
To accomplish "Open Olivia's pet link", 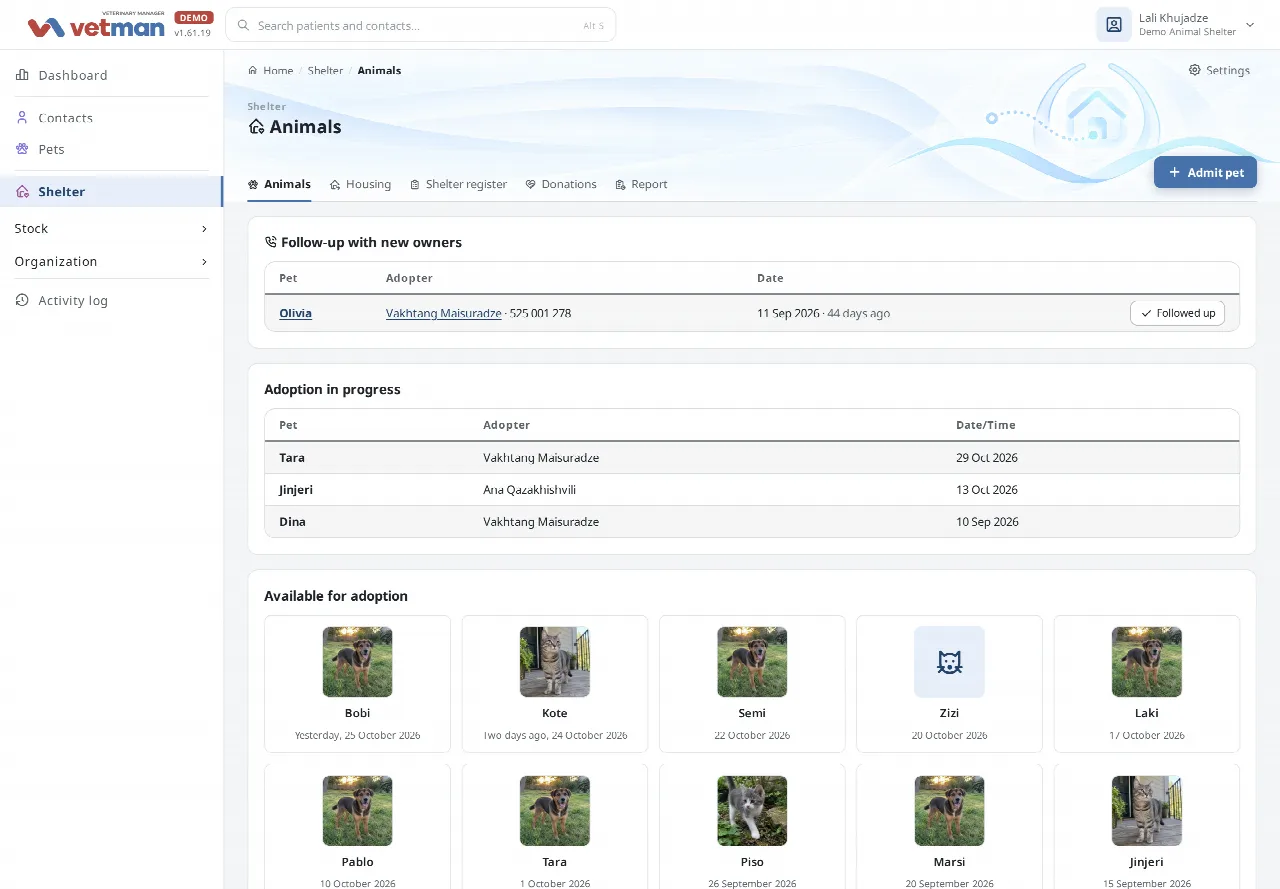I will coord(296,313).
